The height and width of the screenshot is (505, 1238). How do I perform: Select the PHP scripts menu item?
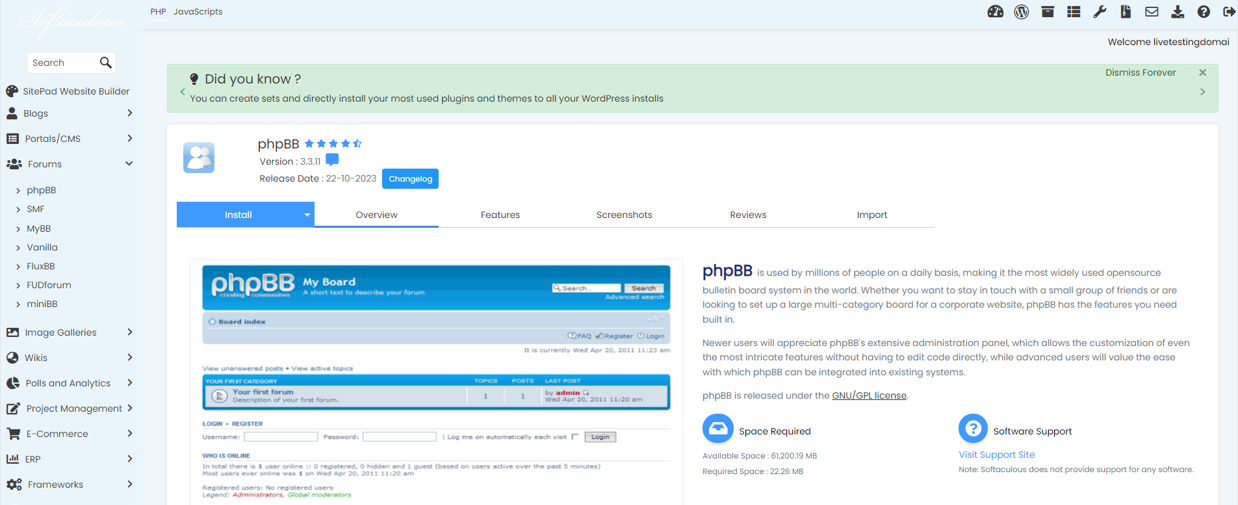158,12
